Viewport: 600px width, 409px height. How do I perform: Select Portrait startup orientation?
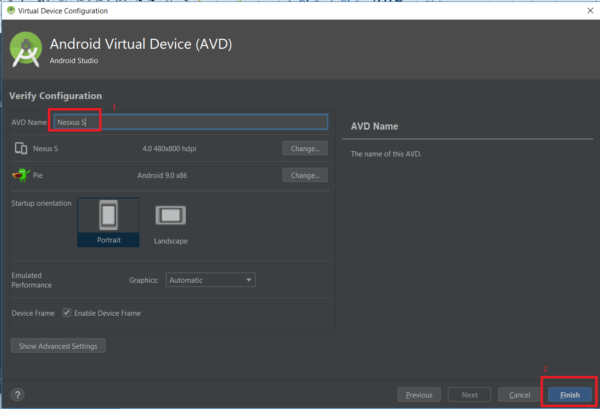coord(108,222)
